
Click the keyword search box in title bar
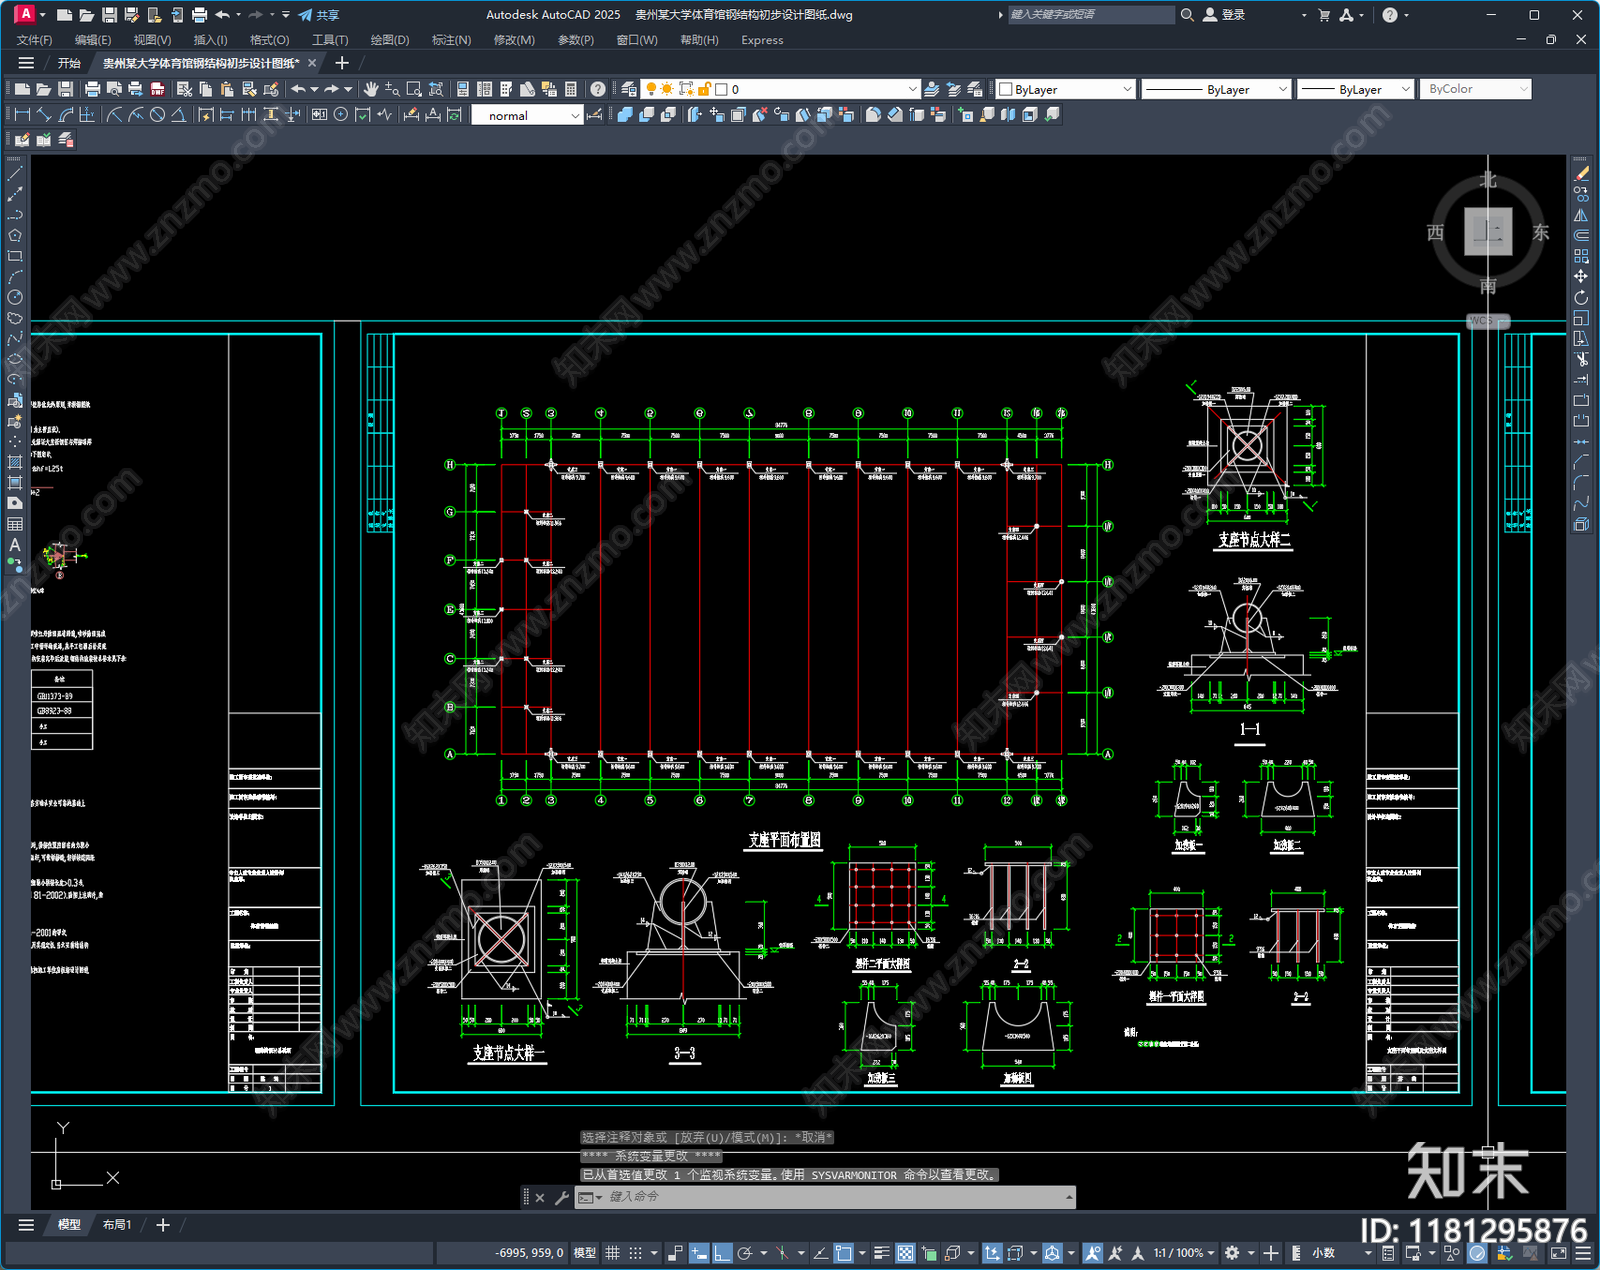click(x=1090, y=15)
